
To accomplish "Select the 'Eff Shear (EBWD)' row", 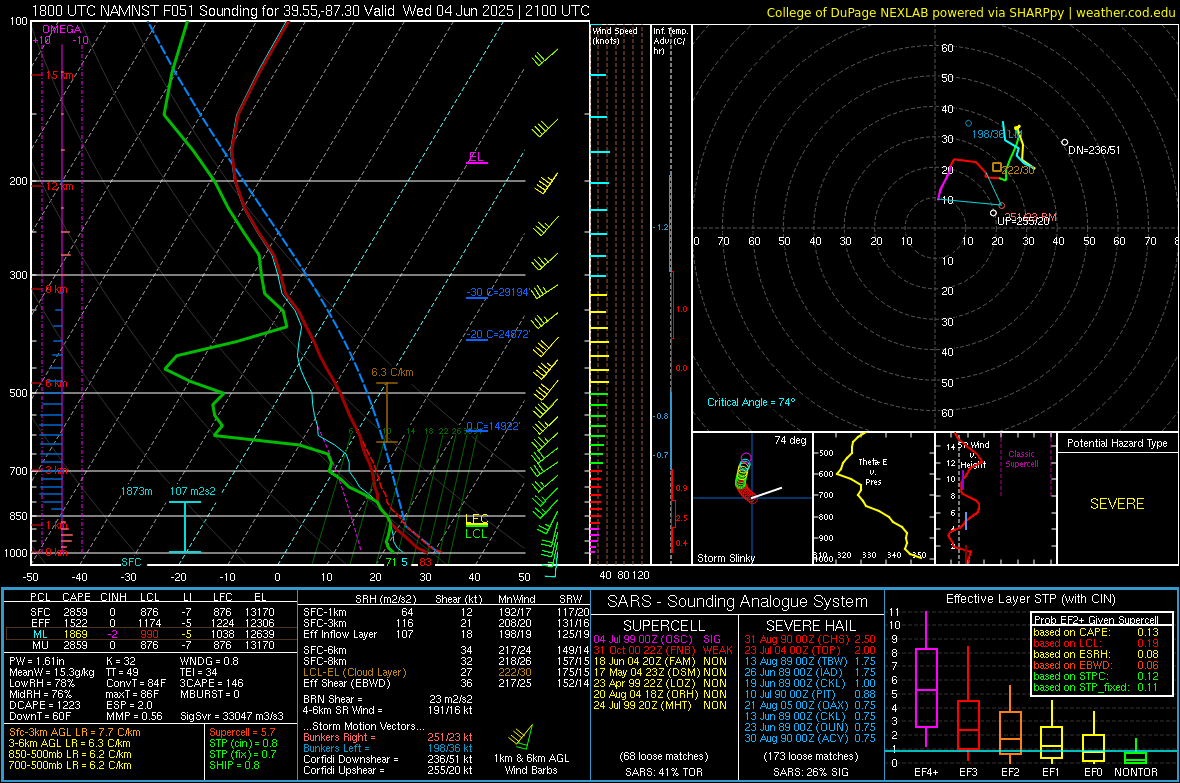I will [x=446, y=684].
